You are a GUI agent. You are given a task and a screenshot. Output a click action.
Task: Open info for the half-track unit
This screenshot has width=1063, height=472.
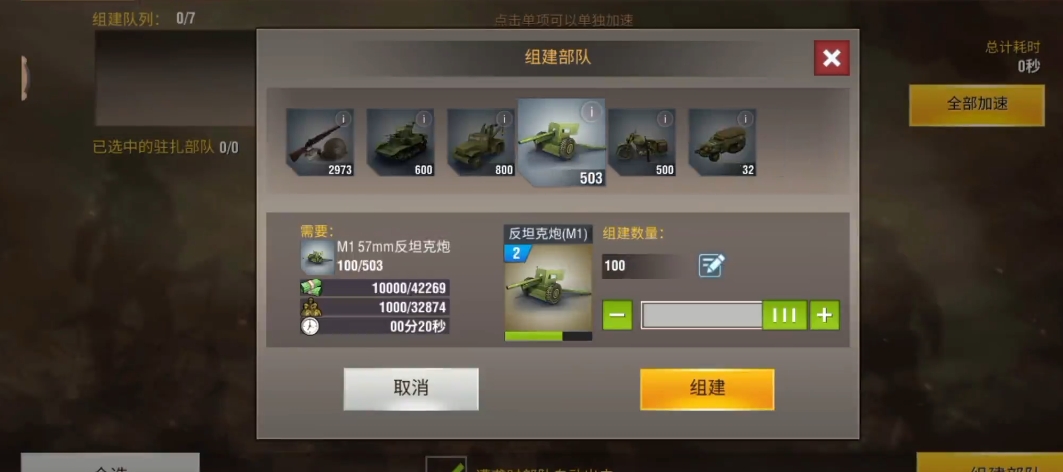(746, 119)
